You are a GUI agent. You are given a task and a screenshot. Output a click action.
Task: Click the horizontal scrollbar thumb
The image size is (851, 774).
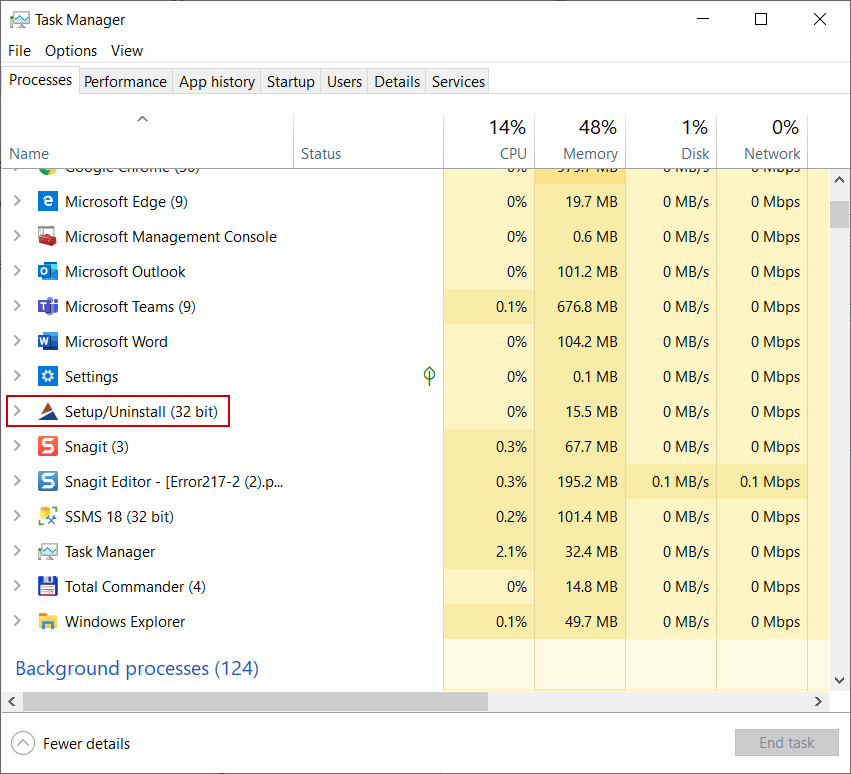(x=255, y=701)
